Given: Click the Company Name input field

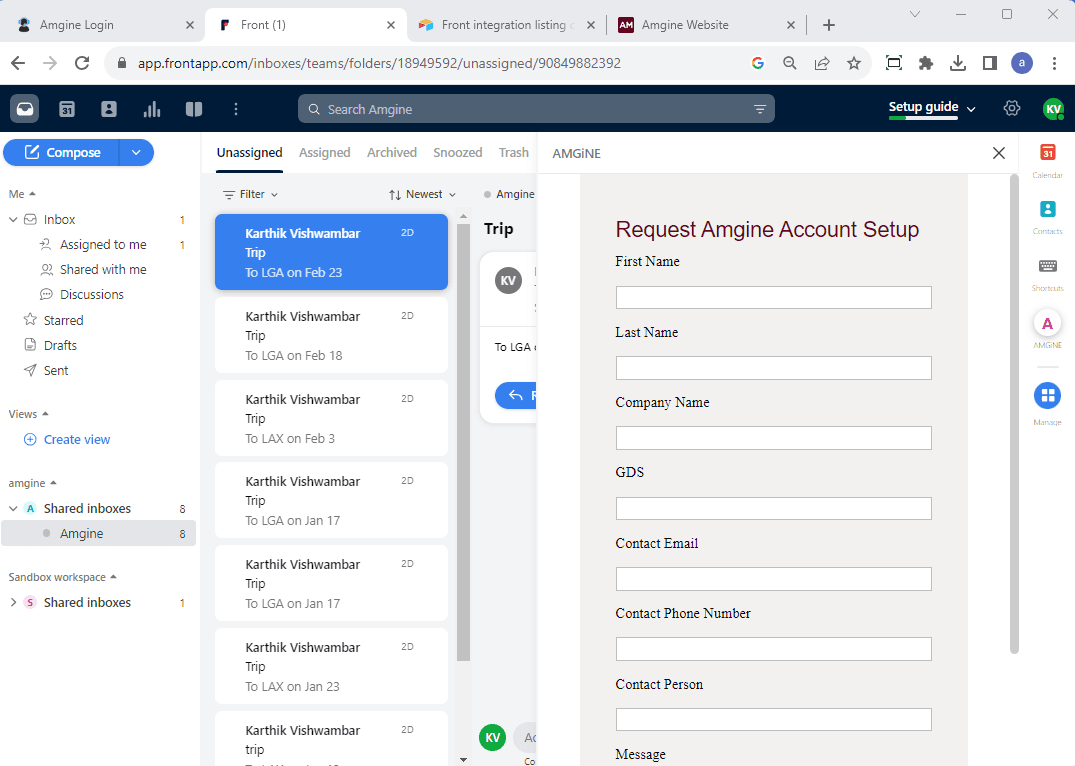Looking at the screenshot, I should pos(773,438).
